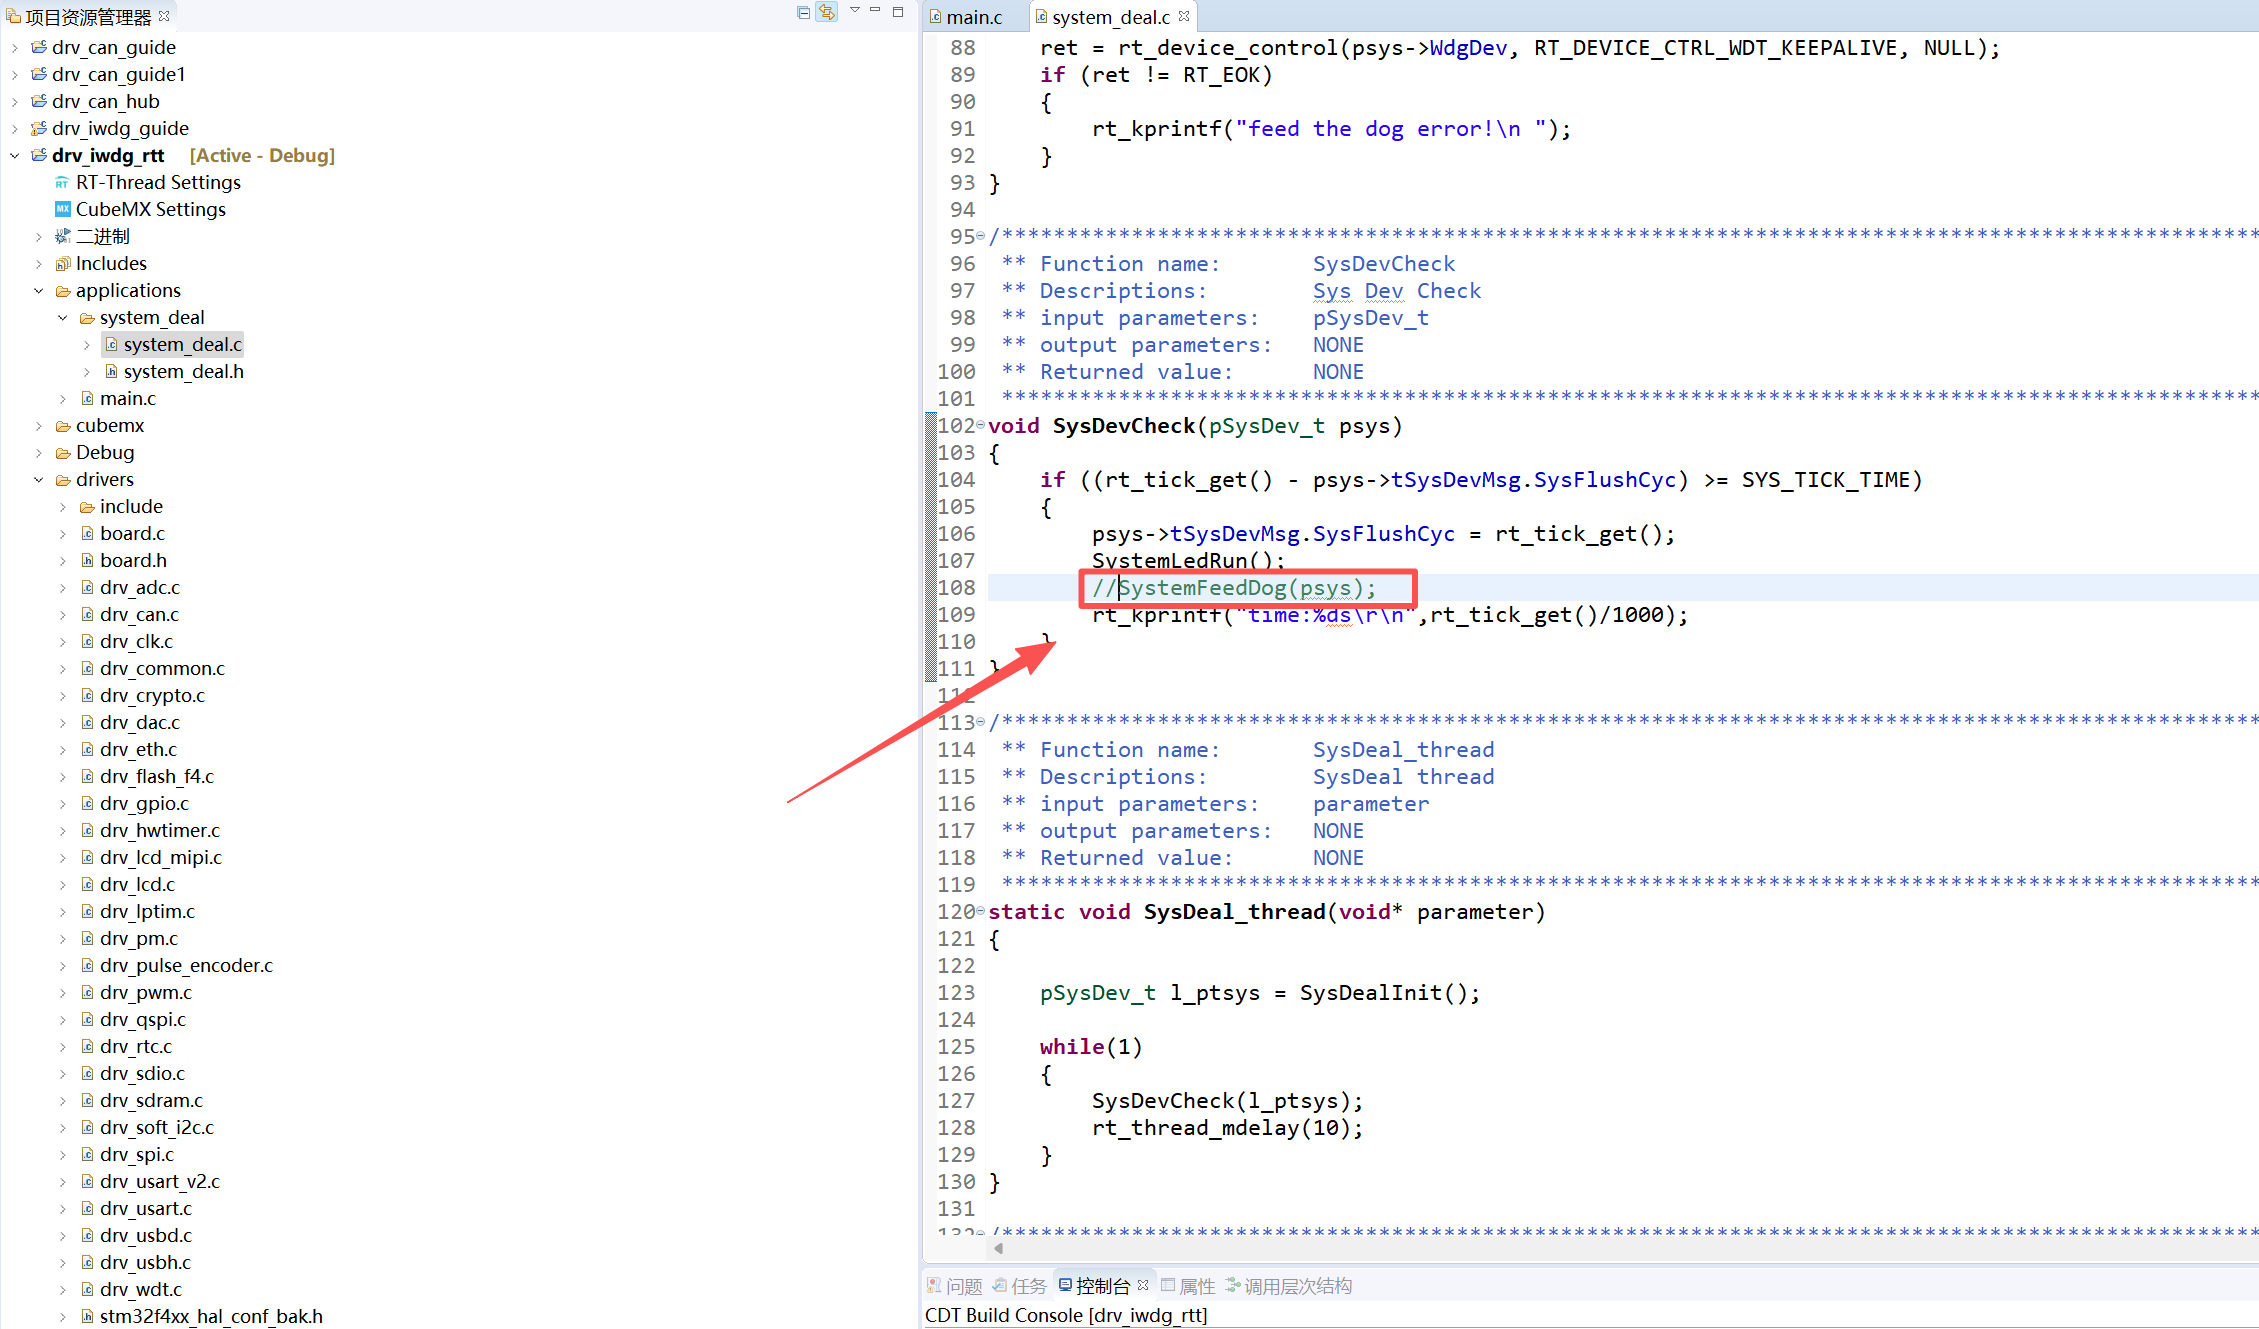
Task: Click the drv_can.c file icon
Action: pyautogui.click(x=87, y=614)
